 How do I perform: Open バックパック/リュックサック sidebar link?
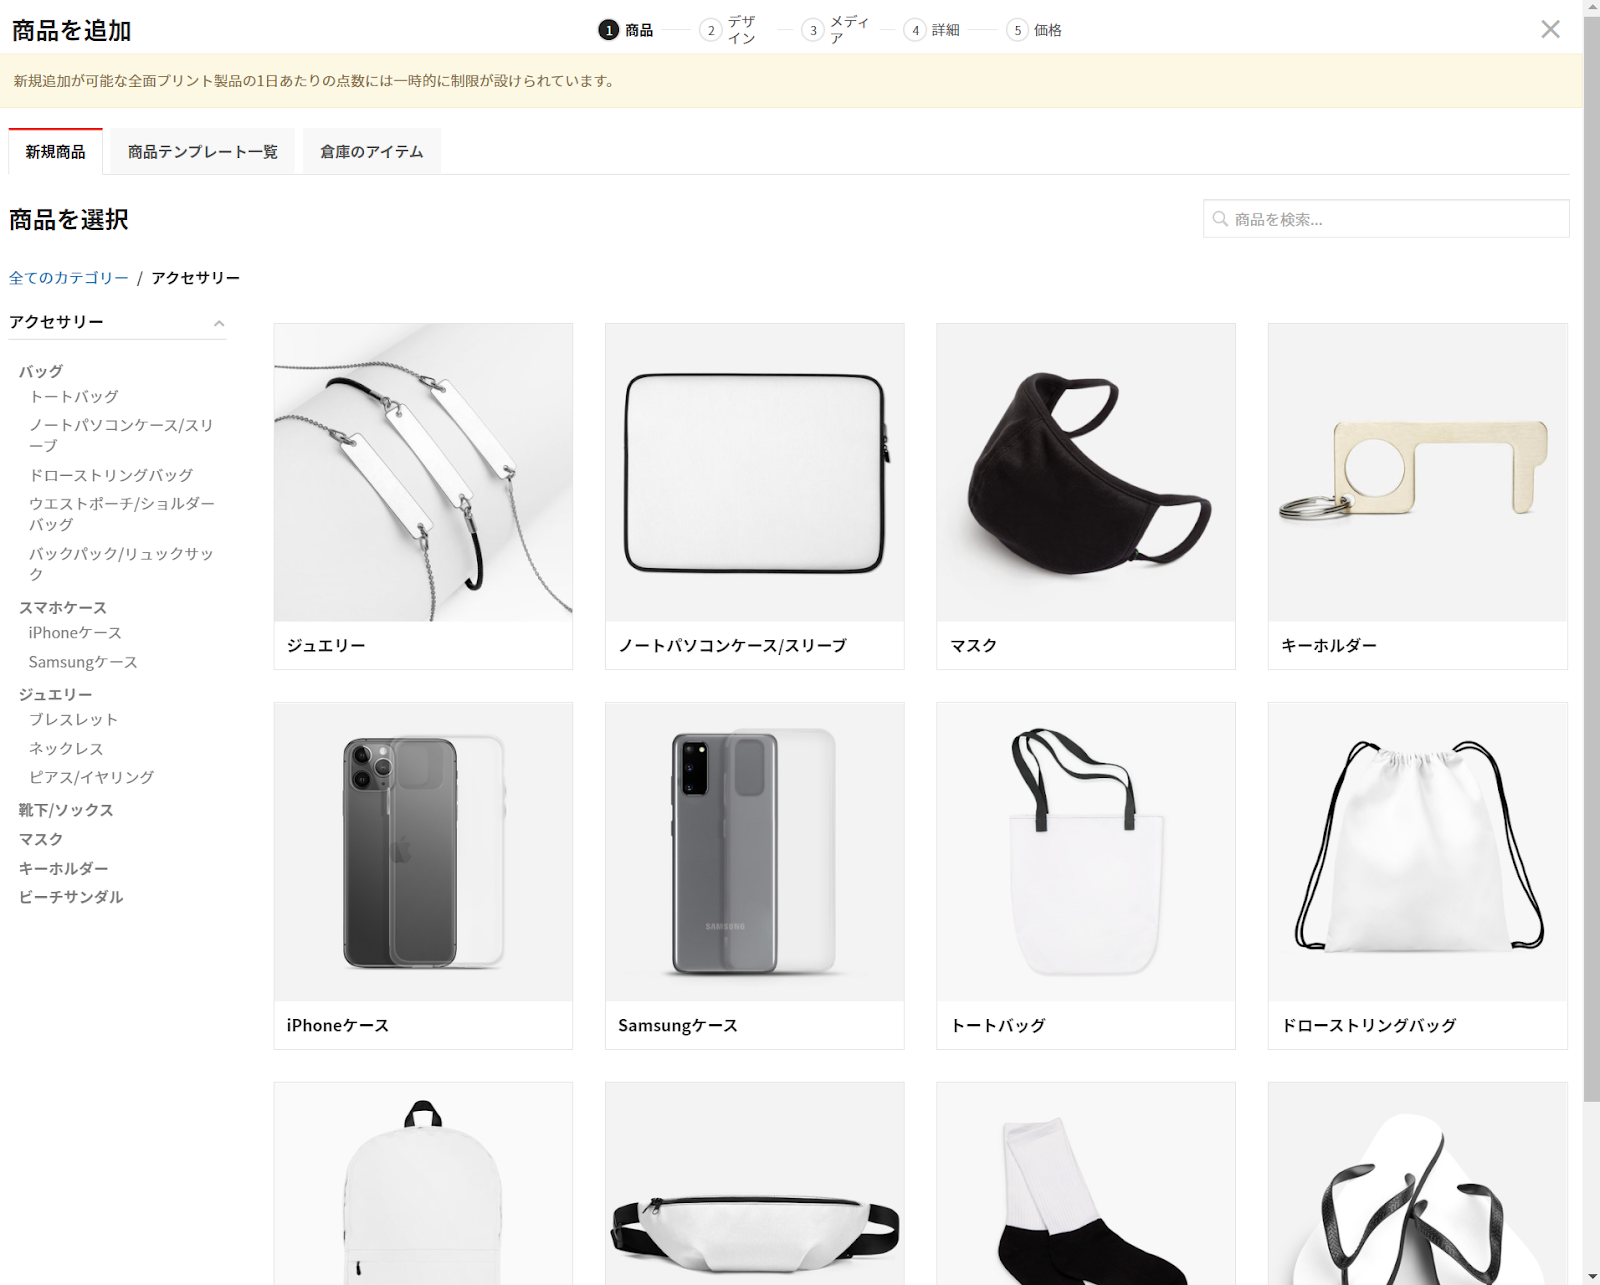point(121,564)
